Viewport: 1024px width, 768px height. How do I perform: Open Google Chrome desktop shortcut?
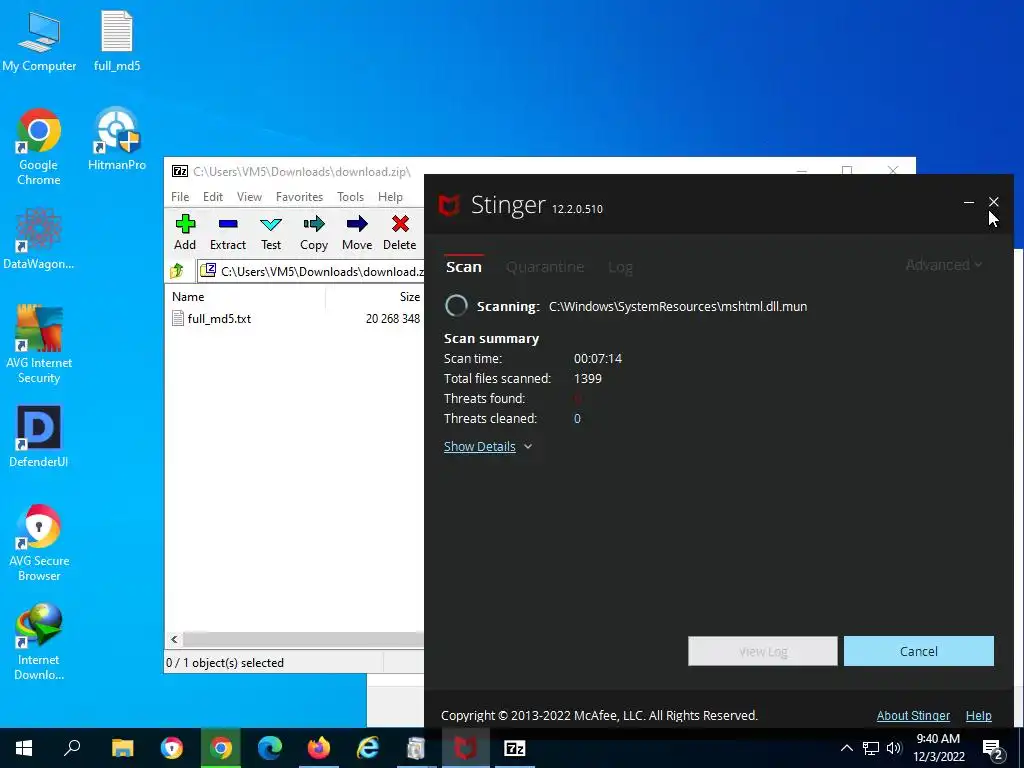pyautogui.click(x=39, y=147)
